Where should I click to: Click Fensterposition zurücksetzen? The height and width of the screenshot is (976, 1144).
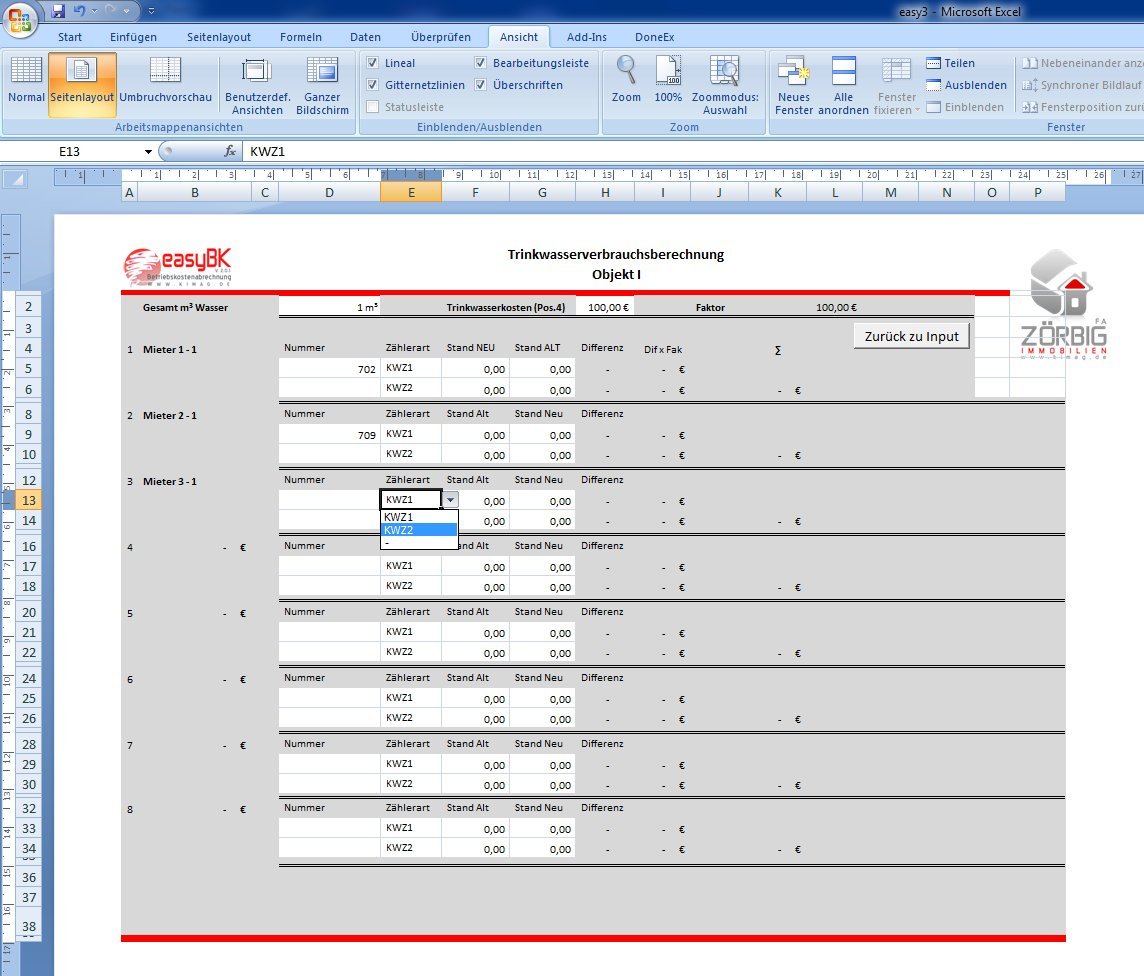(1082, 107)
